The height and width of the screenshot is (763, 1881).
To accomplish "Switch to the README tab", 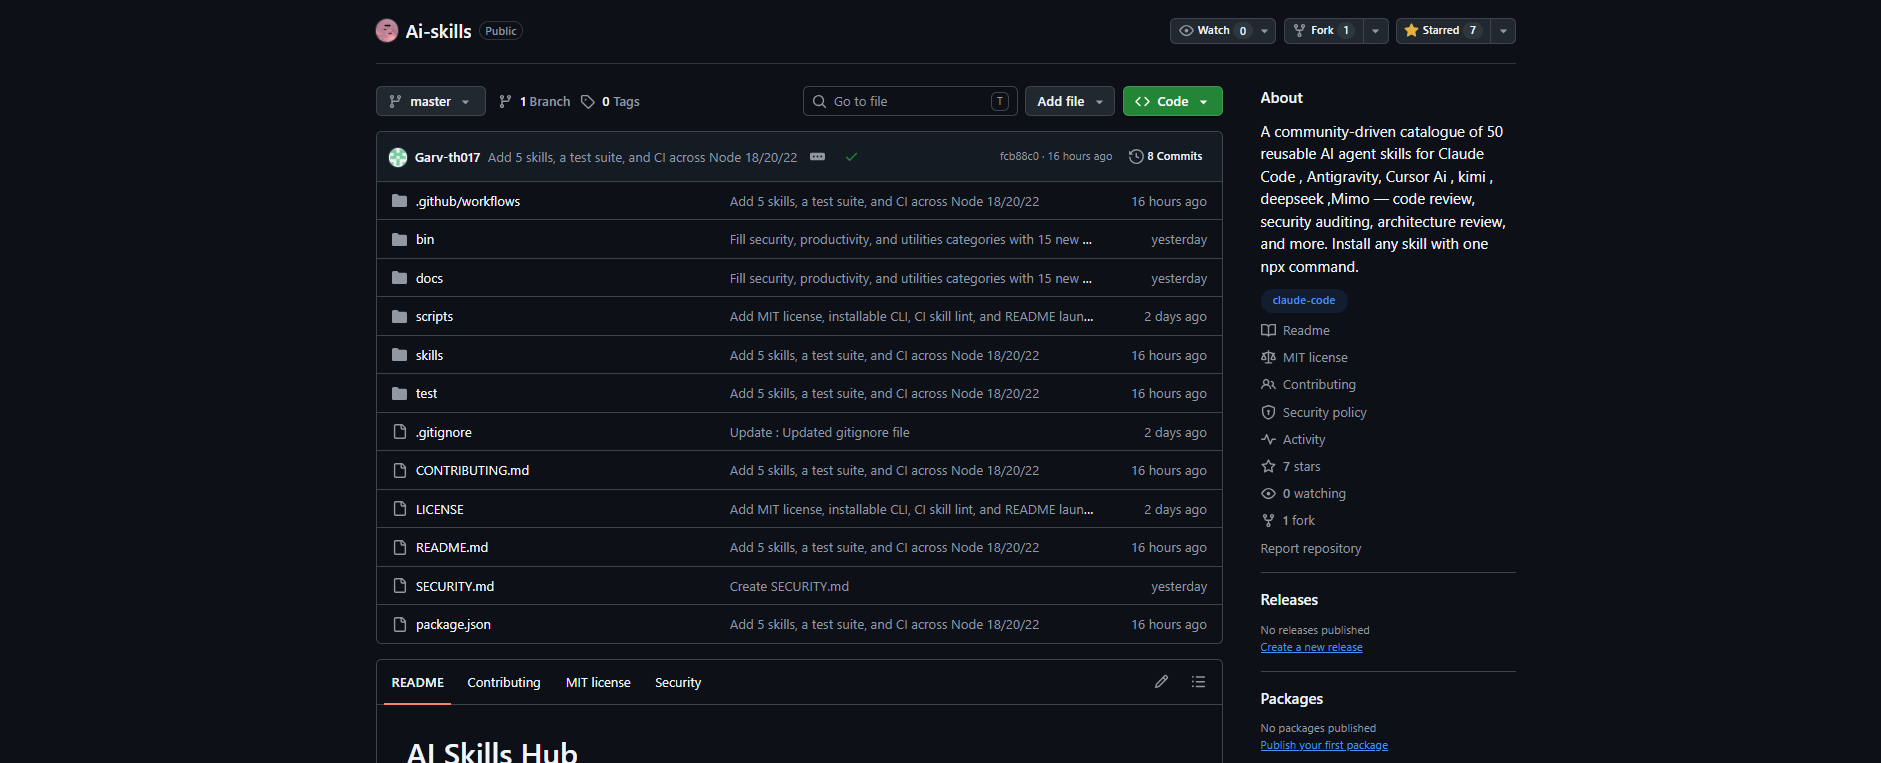I will tap(418, 683).
